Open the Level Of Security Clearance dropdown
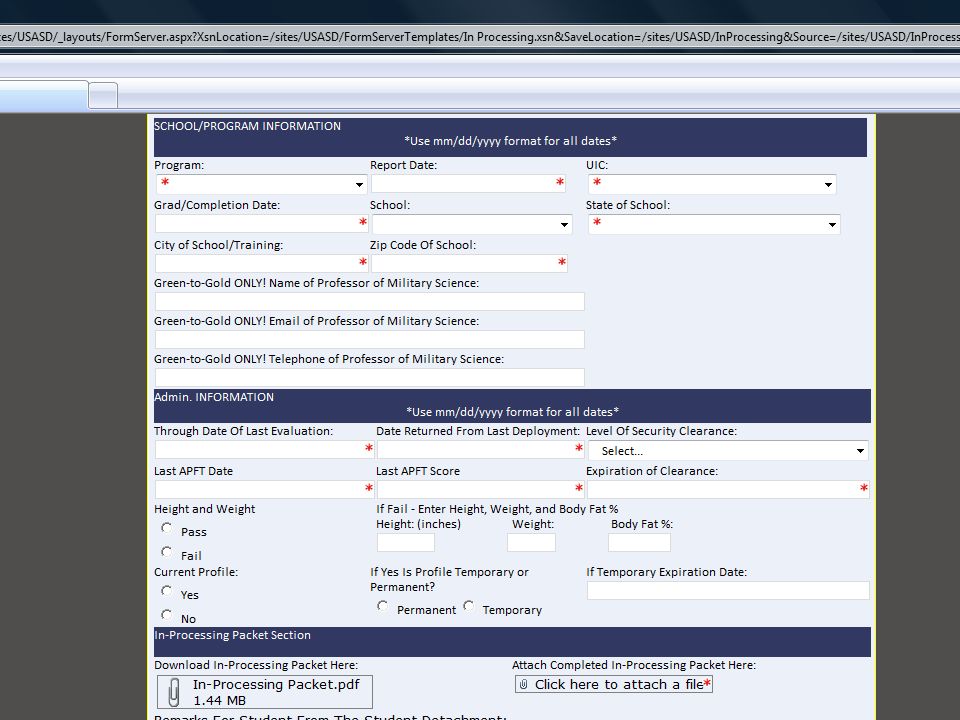This screenshot has height=720, width=960. 728,451
